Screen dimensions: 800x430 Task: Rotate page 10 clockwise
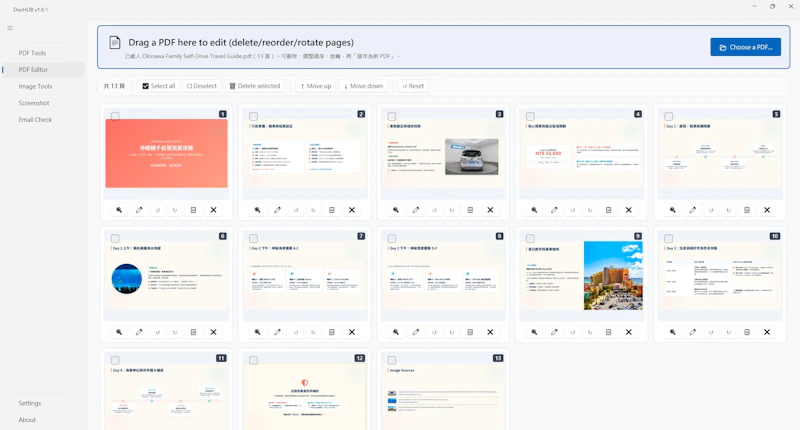[729, 332]
